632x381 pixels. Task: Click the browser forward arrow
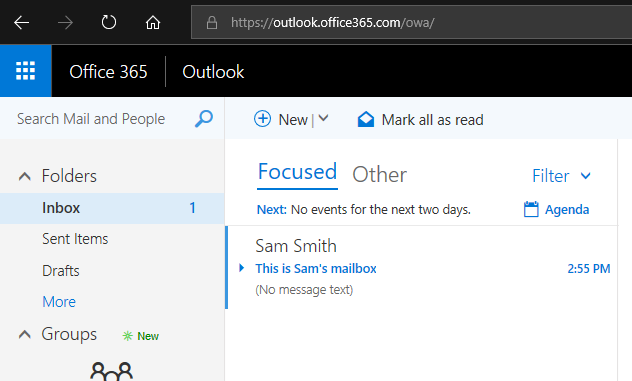(65, 23)
